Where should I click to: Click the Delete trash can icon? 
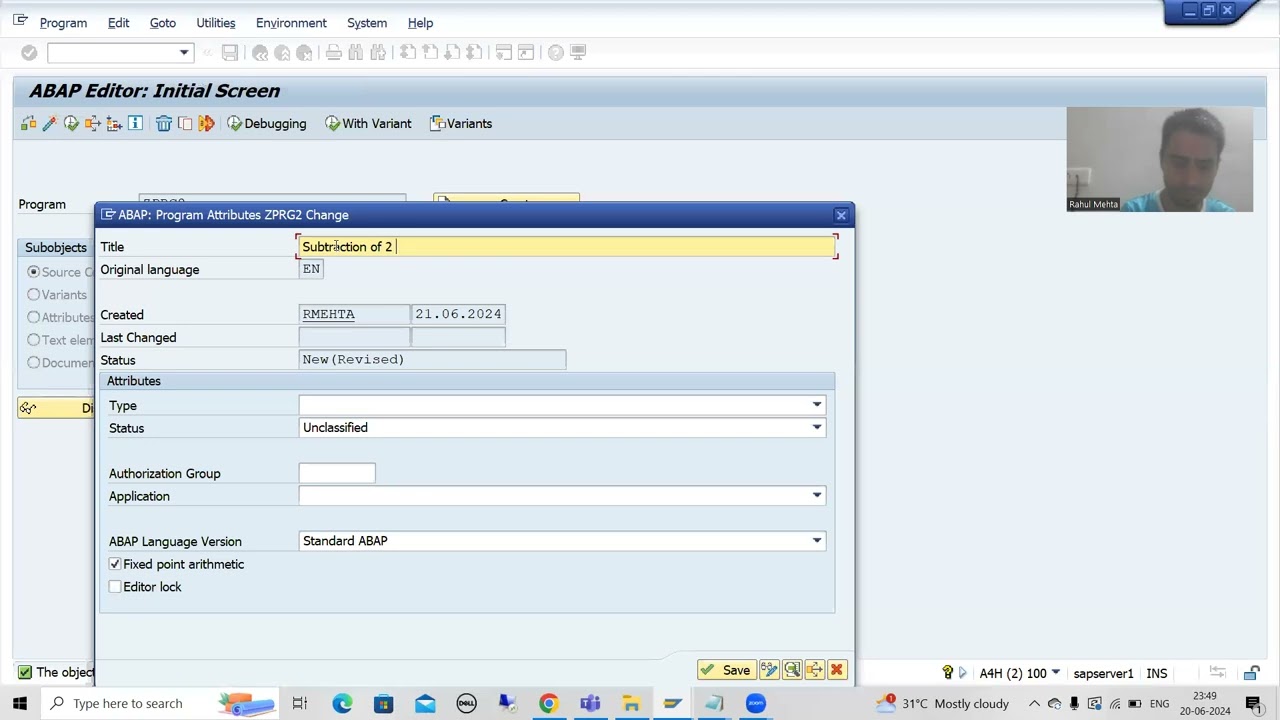(x=163, y=123)
